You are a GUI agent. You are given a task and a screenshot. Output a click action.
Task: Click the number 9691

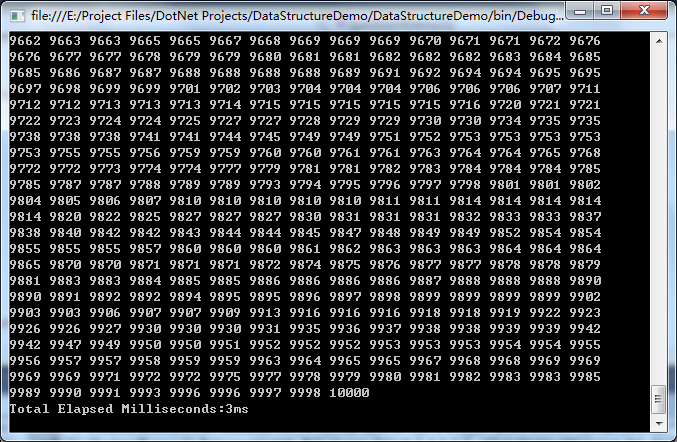[385, 73]
